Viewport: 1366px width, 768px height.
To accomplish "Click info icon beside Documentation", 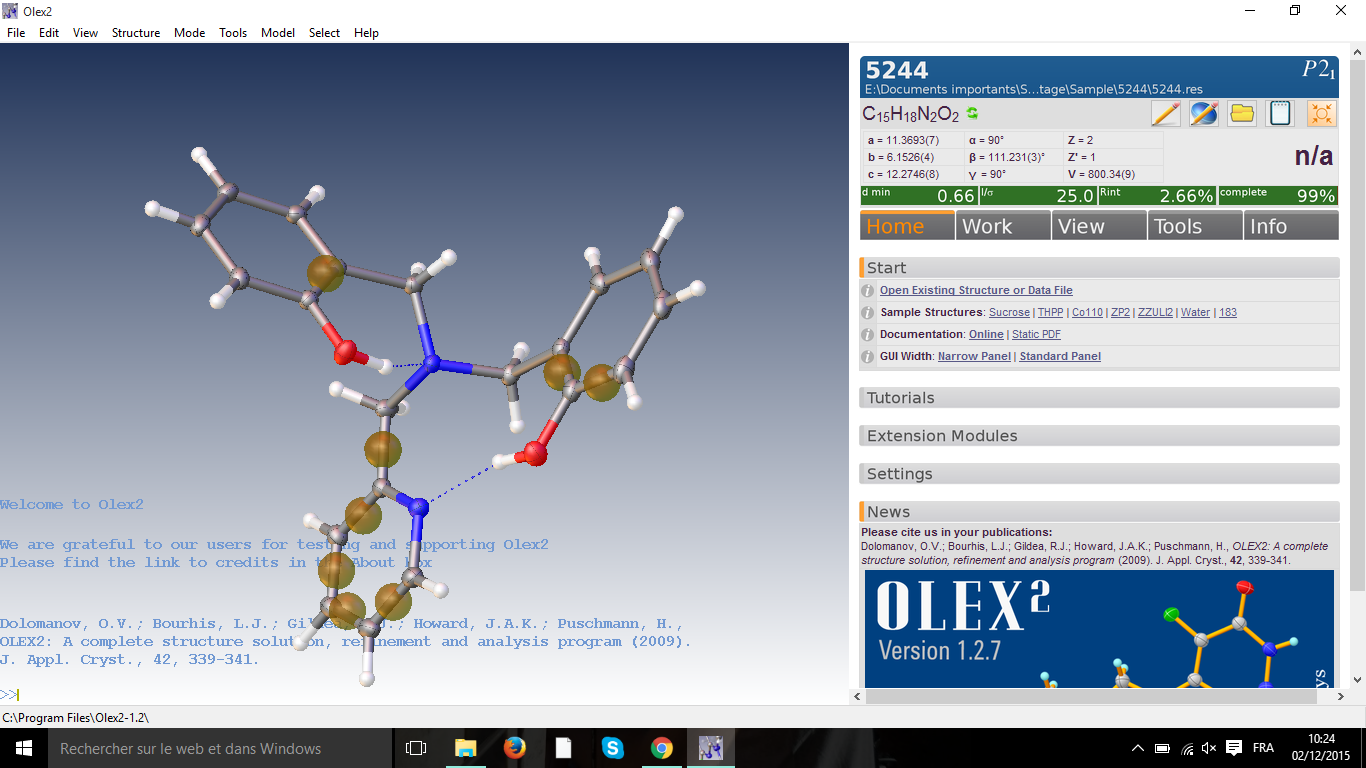I will click(x=868, y=334).
